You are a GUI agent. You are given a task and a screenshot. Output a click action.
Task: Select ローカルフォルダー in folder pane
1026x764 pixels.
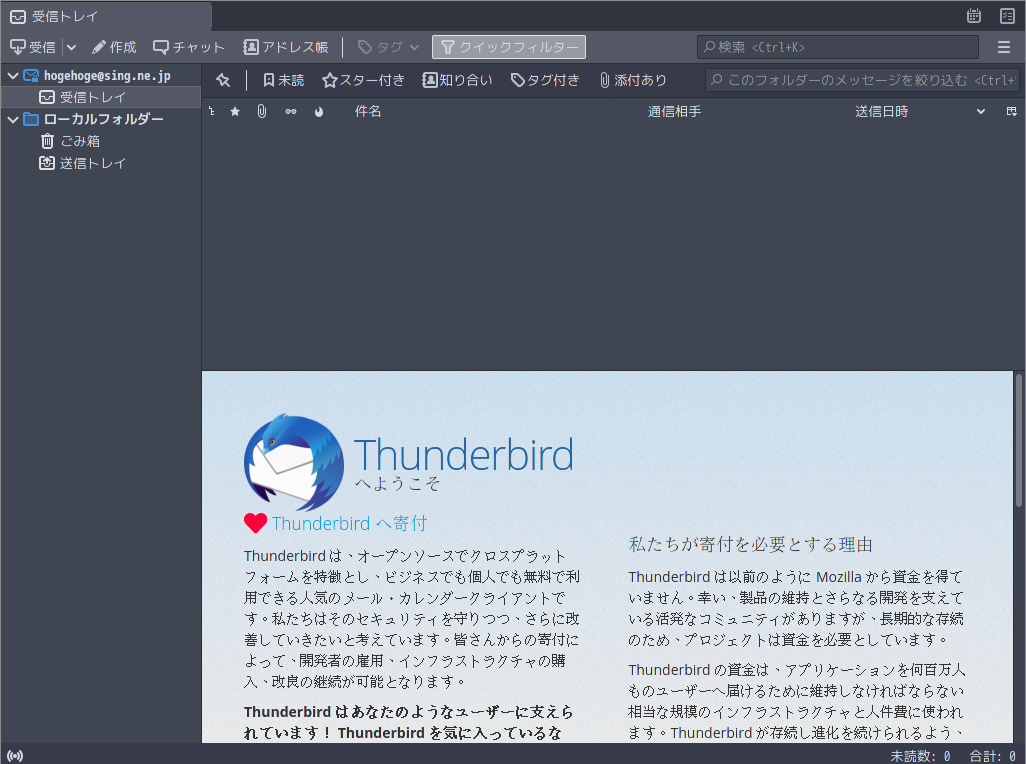pyautogui.click(x=101, y=119)
